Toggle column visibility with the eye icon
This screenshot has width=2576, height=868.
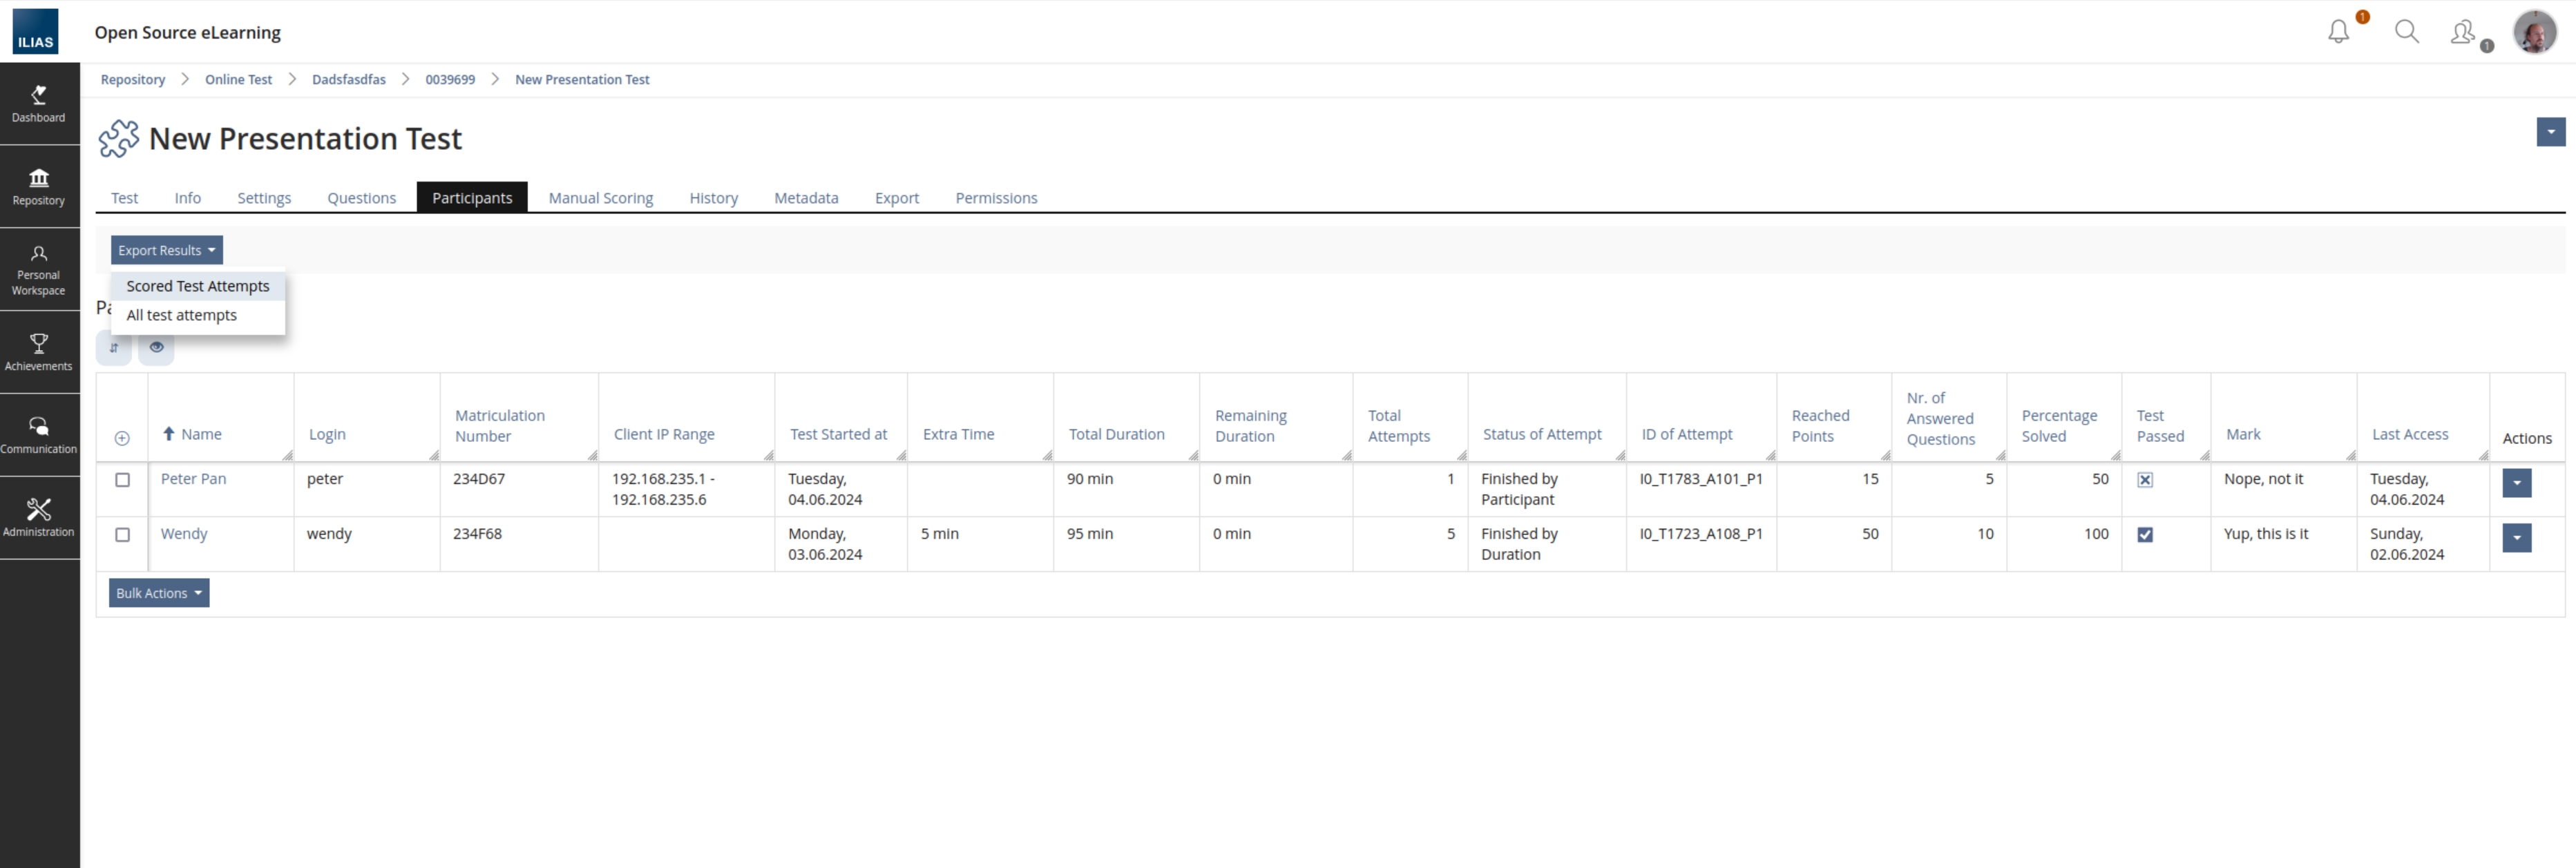[x=156, y=347]
